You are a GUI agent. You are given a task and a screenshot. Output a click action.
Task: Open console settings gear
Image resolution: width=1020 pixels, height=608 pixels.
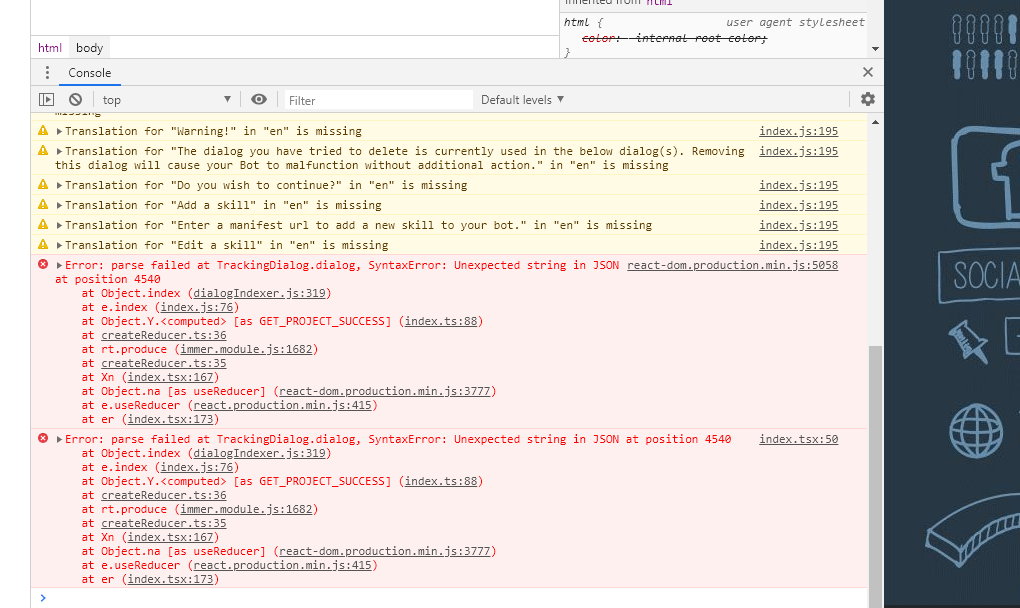(866, 99)
